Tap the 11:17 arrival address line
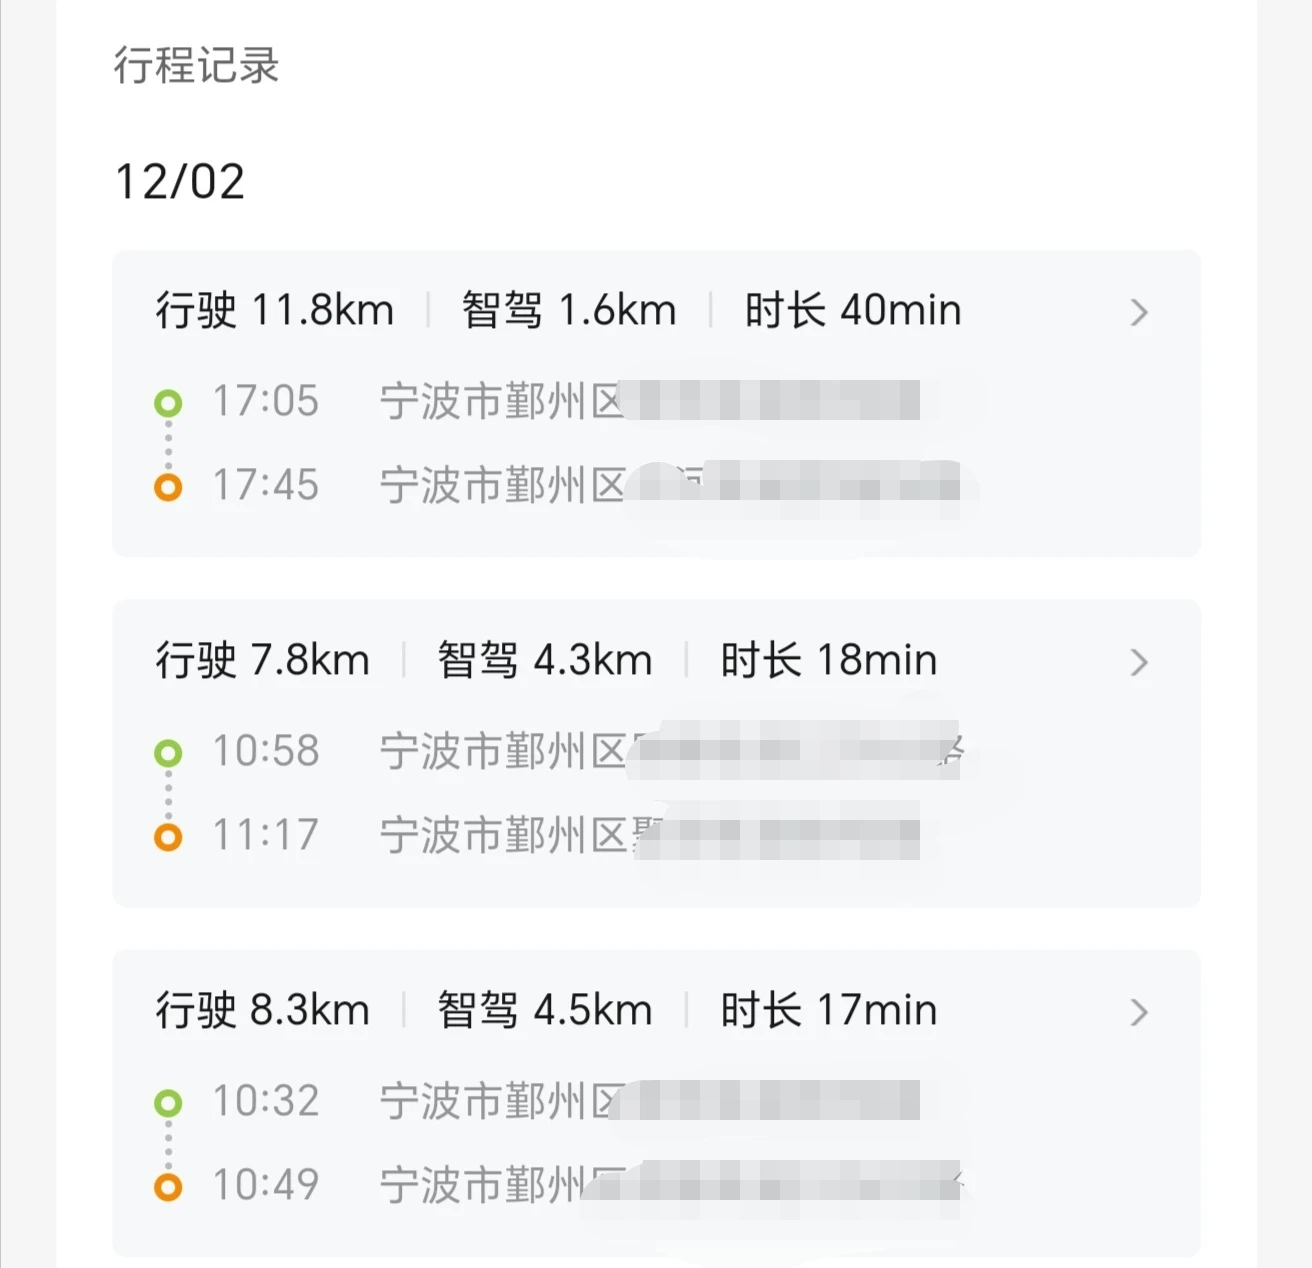This screenshot has height=1268, width=1312. [648, 836]
